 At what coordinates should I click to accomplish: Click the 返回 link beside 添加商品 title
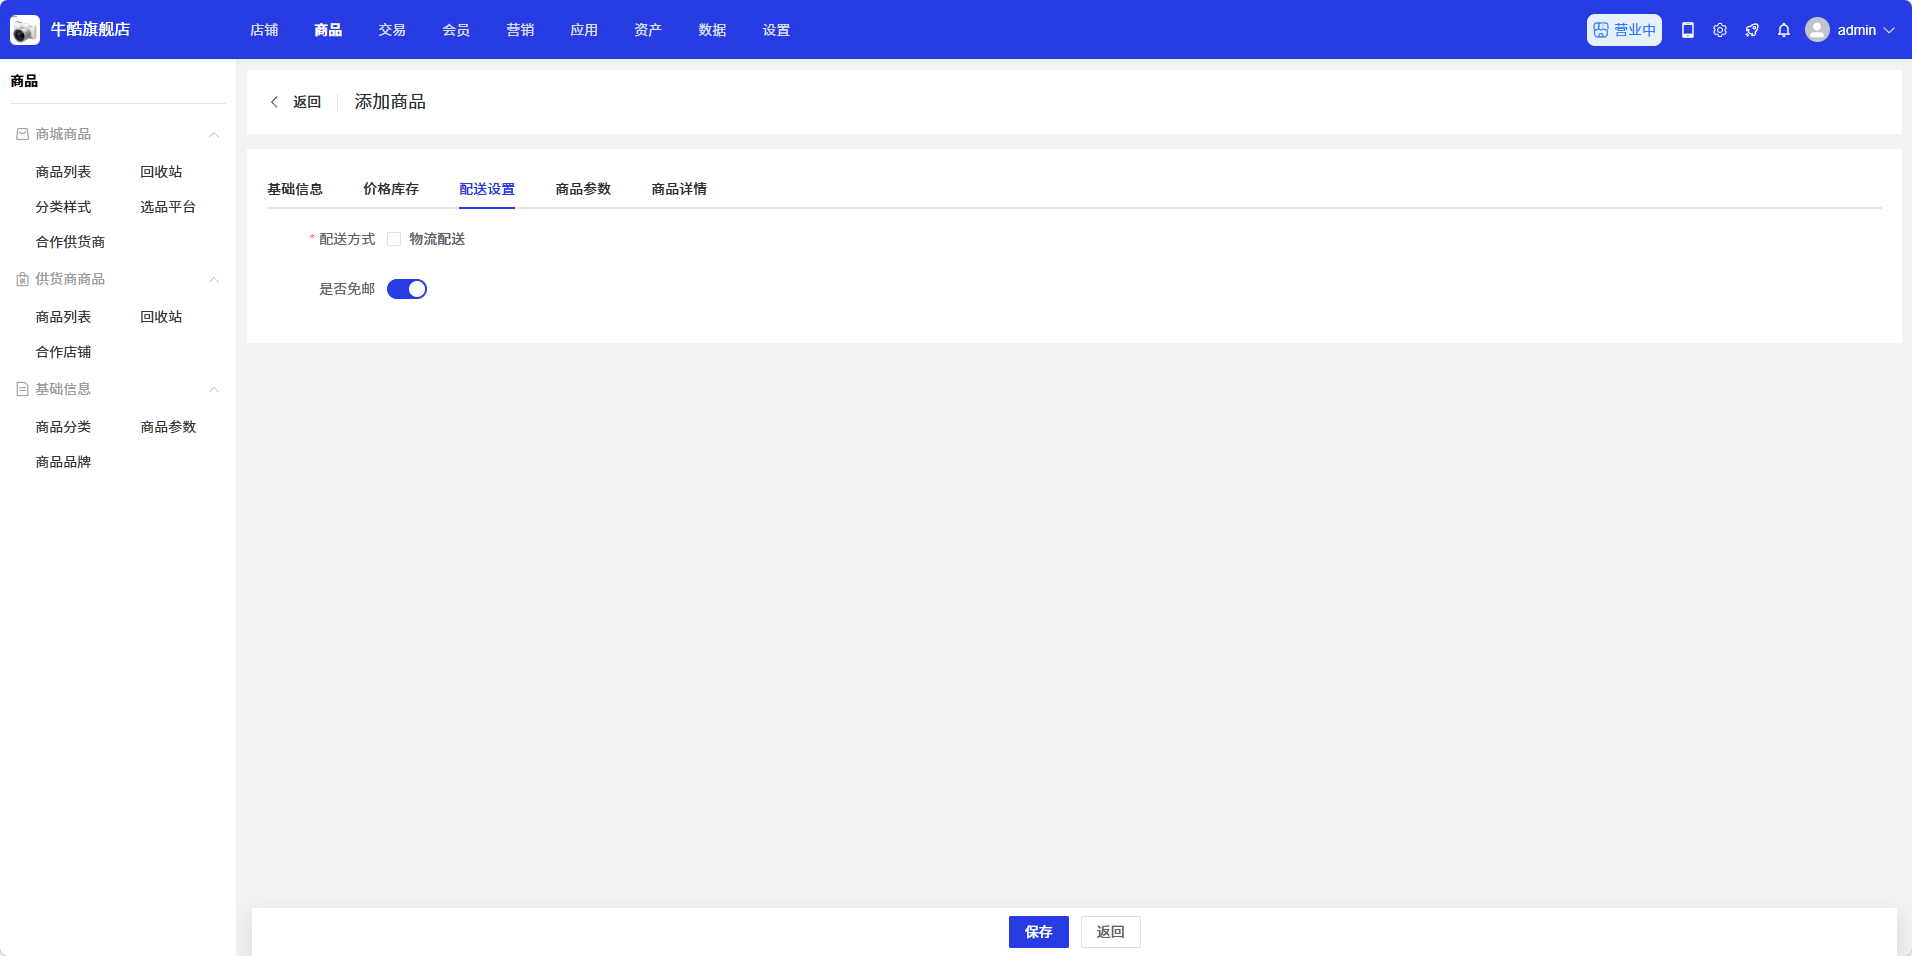[307, 102]
